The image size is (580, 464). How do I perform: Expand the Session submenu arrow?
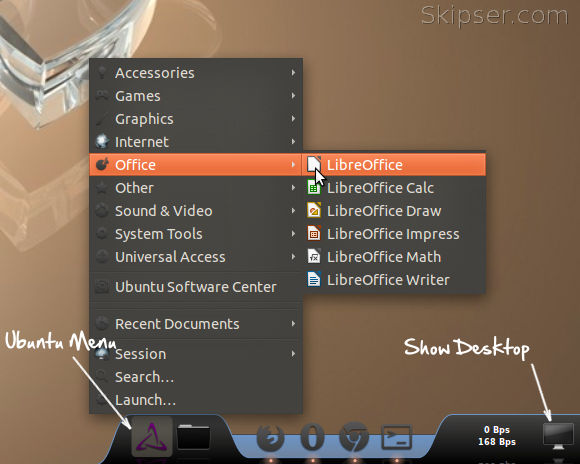pyautogui.click(x=293, y=354)
